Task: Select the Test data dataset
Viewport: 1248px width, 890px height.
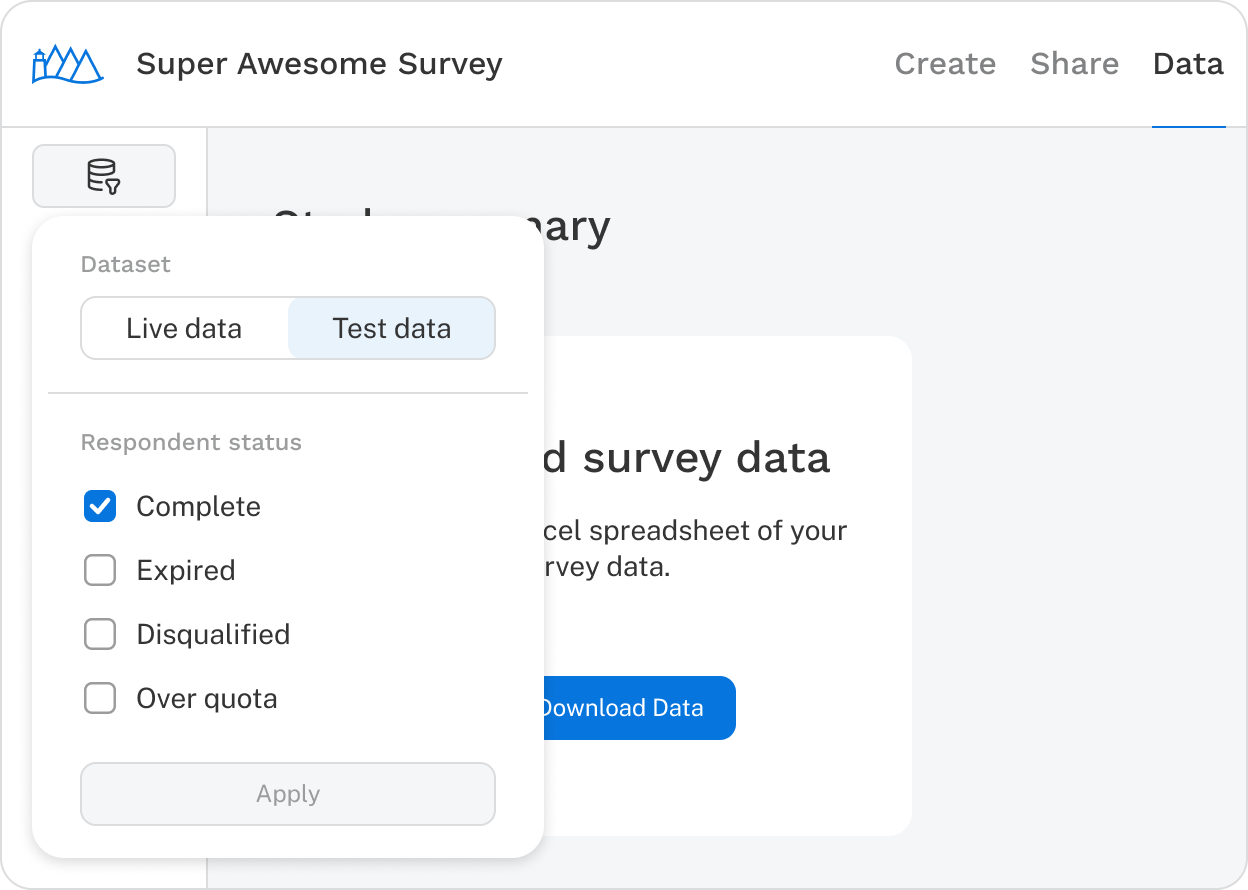Action: click(x=391, y=328)
